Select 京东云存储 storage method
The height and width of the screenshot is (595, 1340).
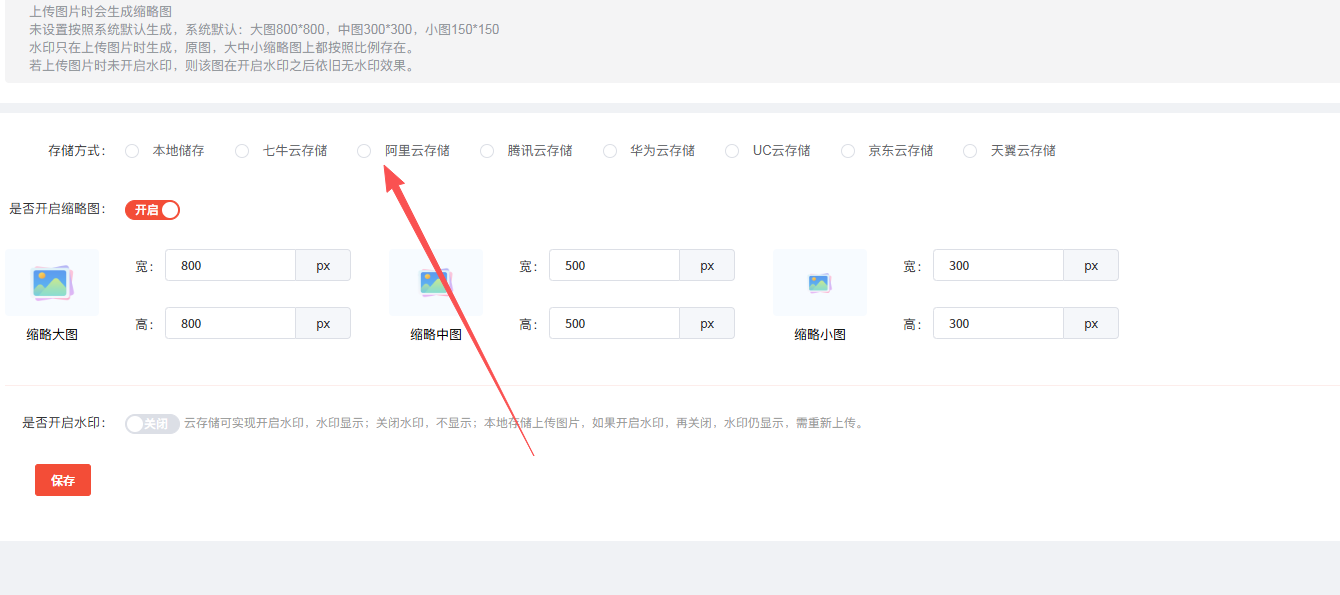[x=848, y=151]
